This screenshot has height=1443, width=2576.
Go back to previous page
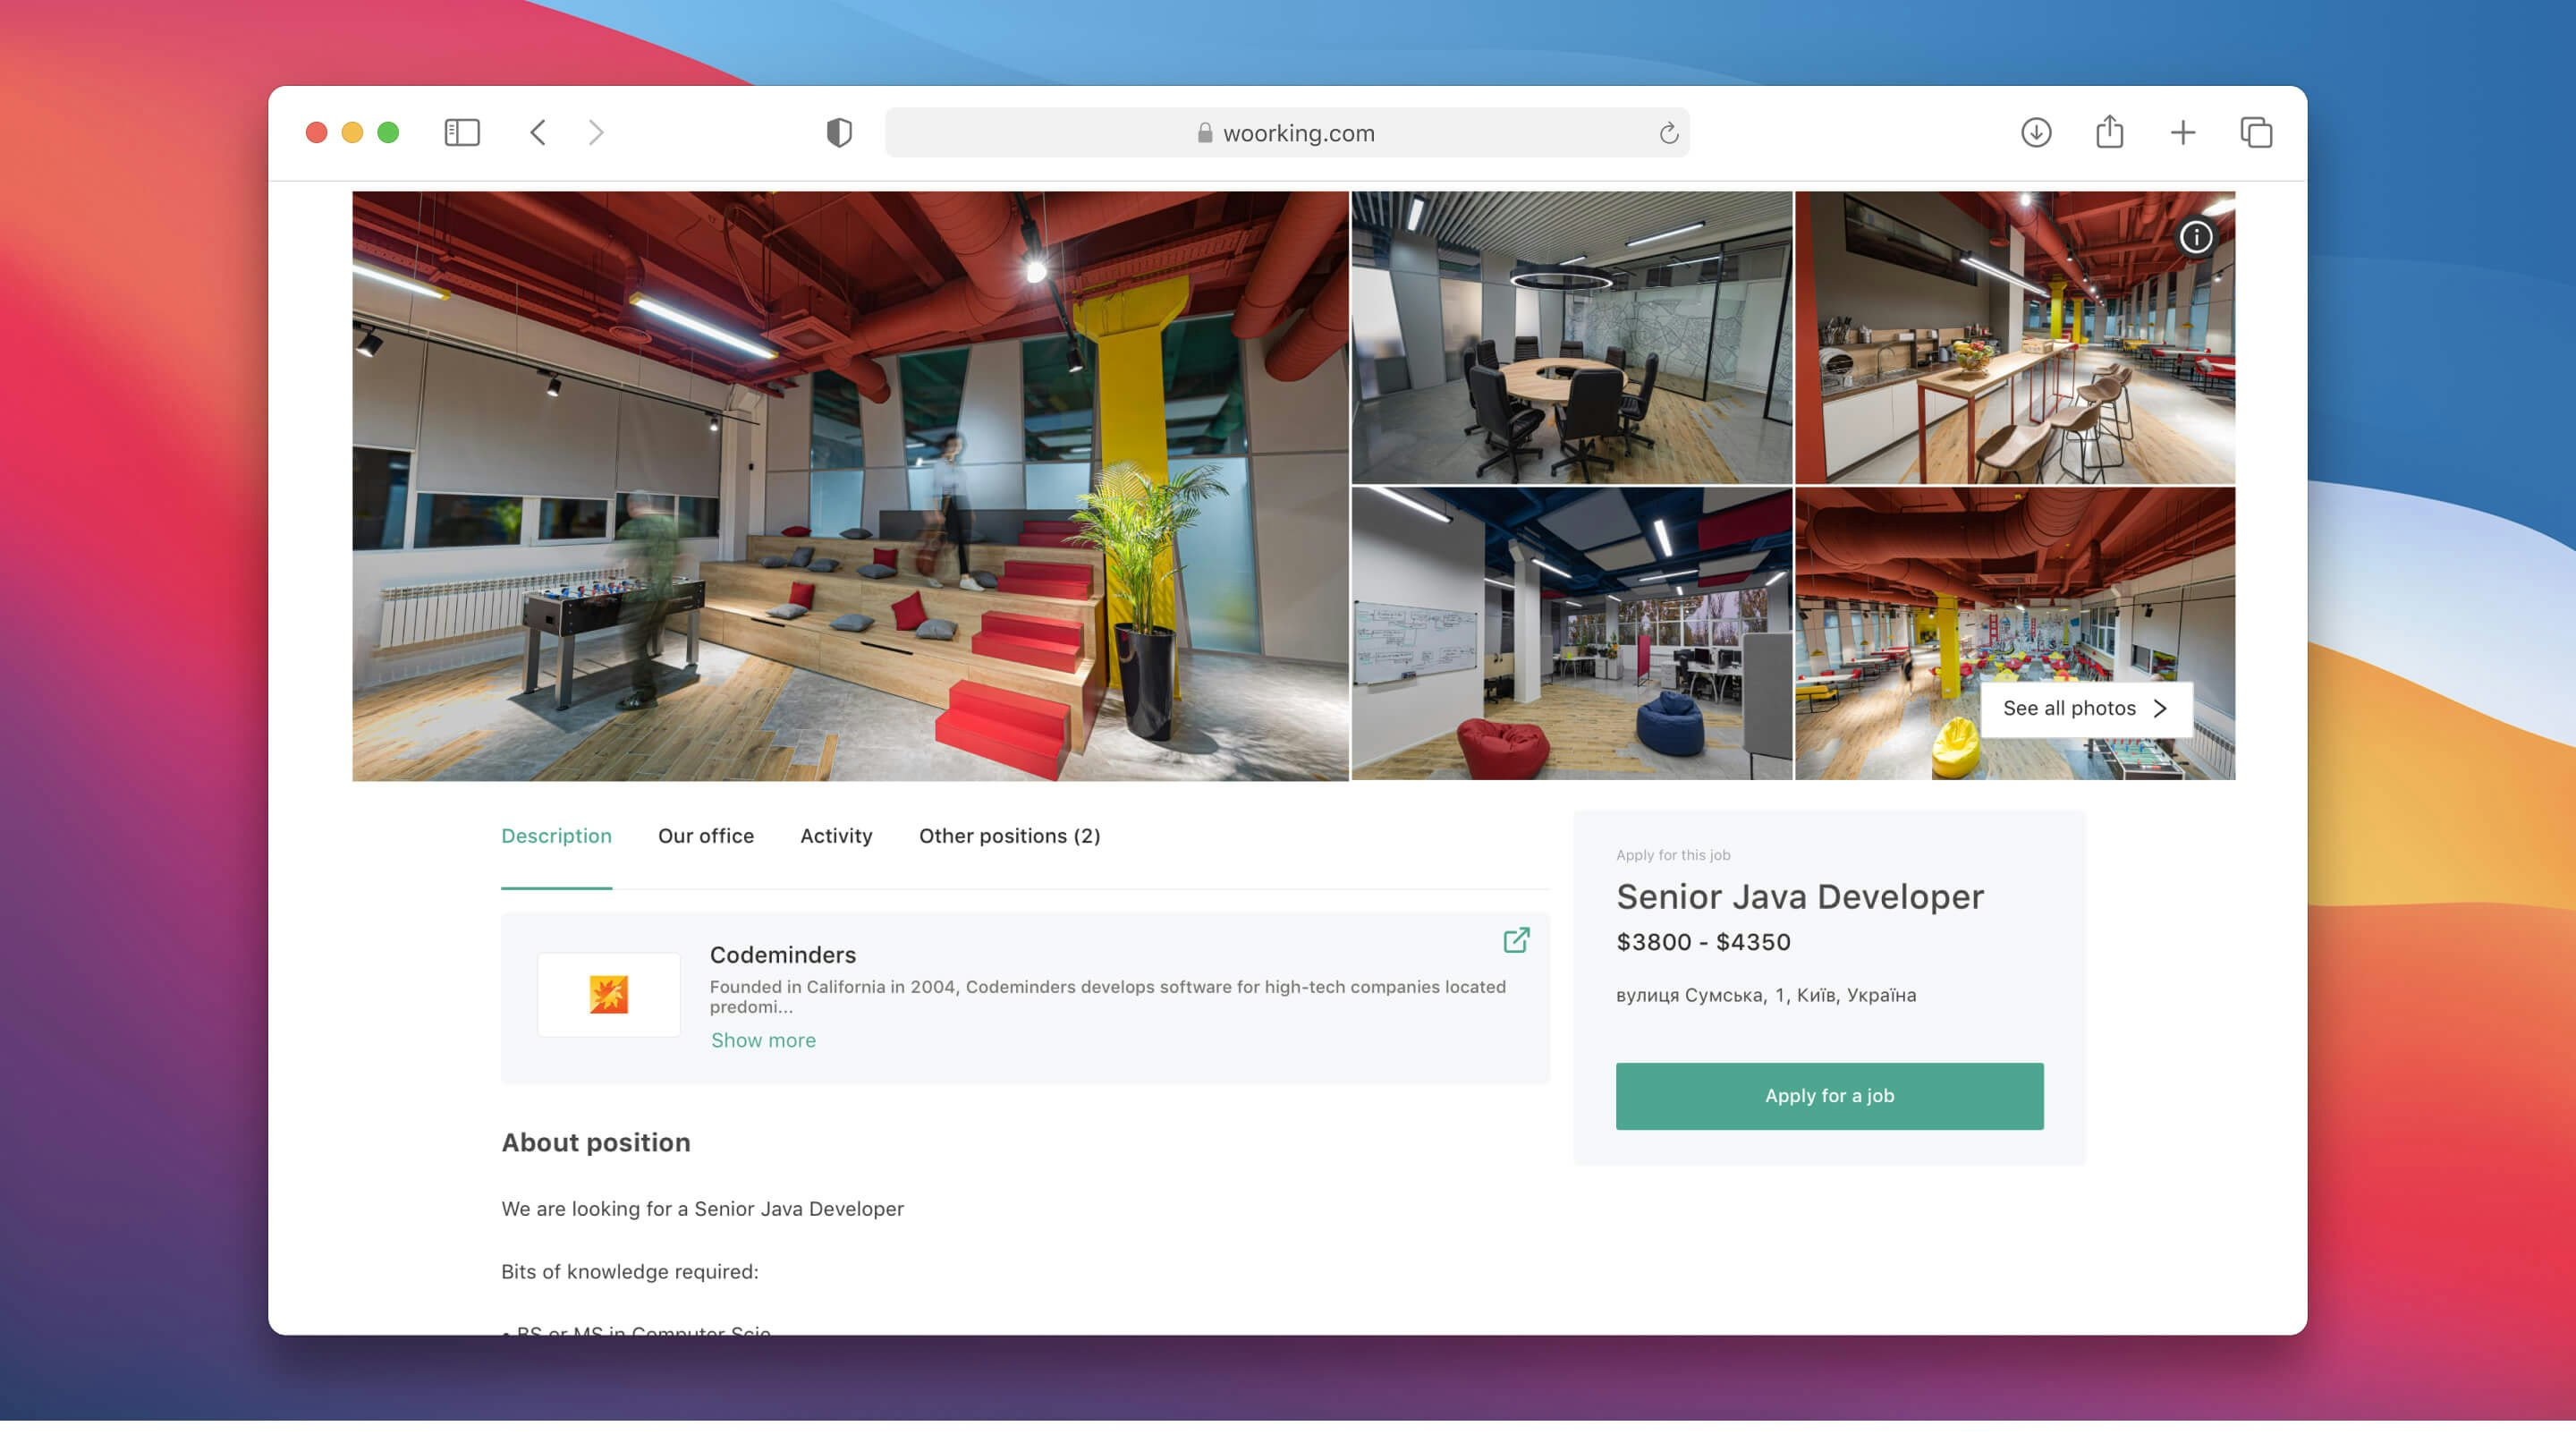[538, 133]
